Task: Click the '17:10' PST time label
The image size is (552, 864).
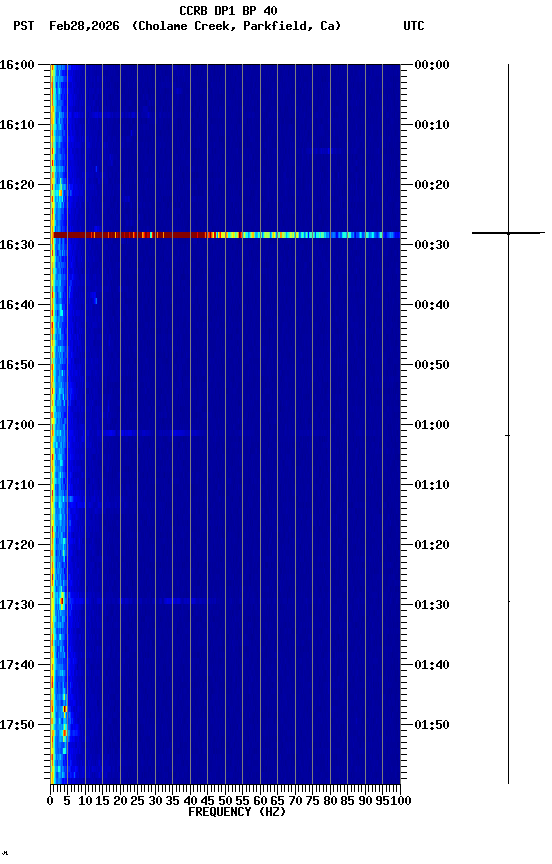Action: click(x=17, y=485)
